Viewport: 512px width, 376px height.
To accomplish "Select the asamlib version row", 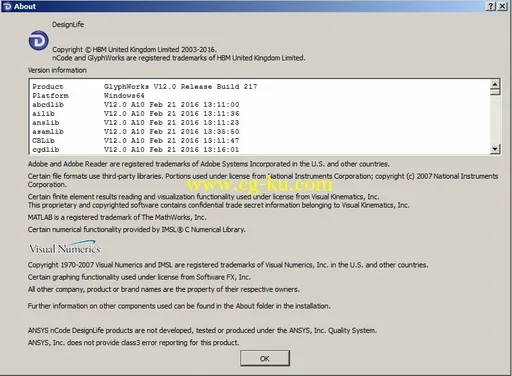I will (136, 132).
